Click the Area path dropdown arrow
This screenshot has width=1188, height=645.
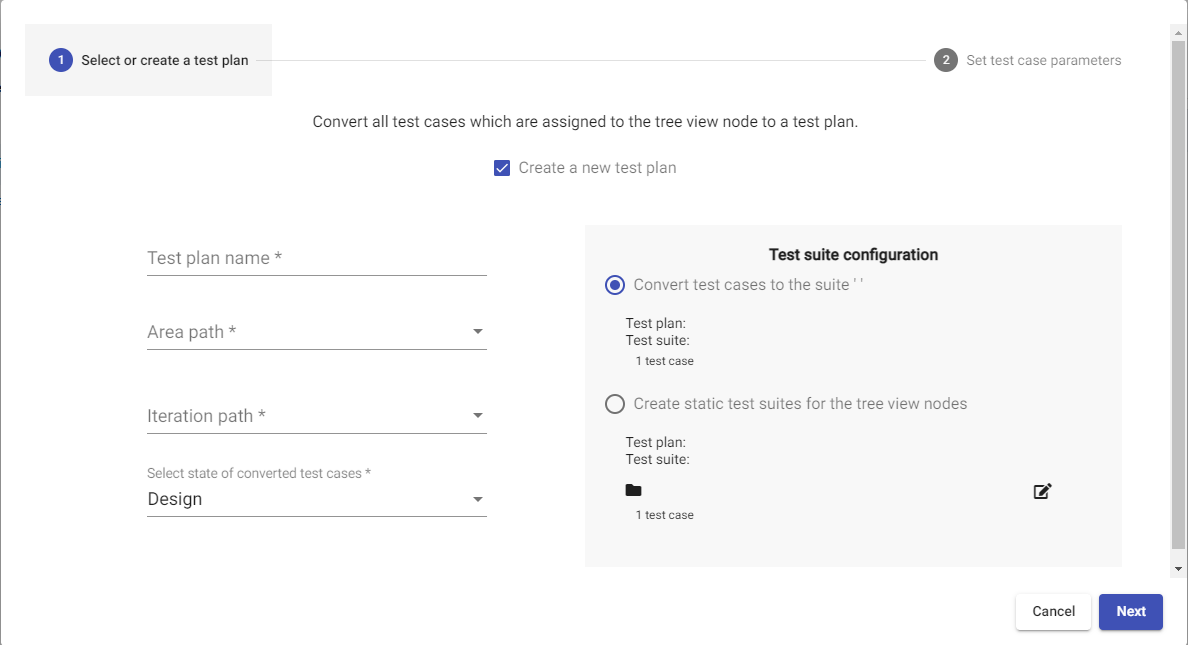click(x=478, y=332)
